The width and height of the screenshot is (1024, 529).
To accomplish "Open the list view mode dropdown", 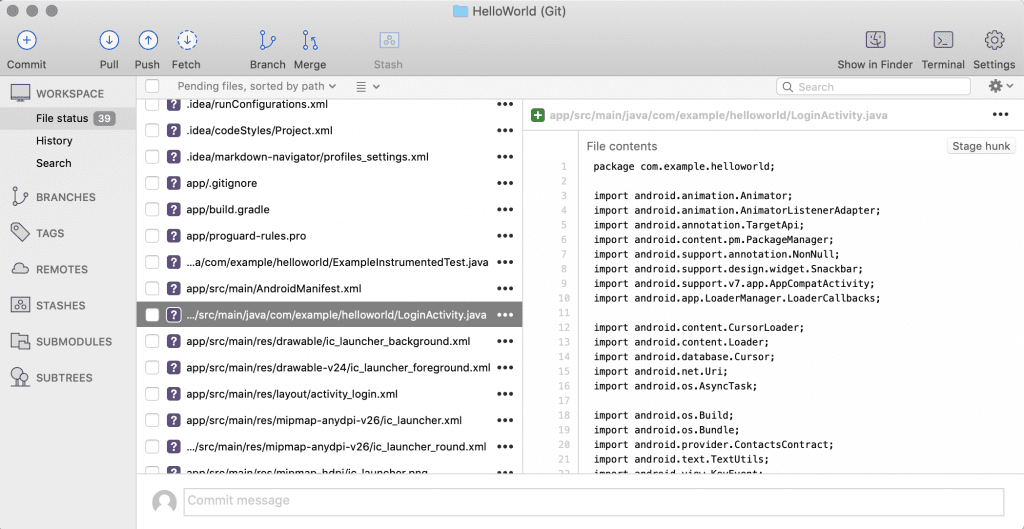I will tap(368, 86).
